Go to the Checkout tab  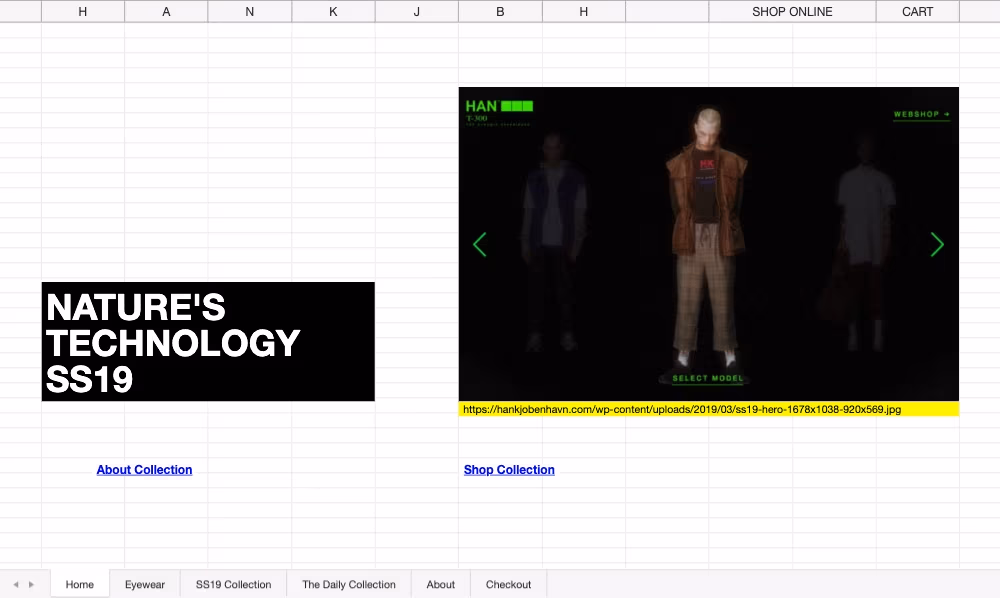click(508, 584)
